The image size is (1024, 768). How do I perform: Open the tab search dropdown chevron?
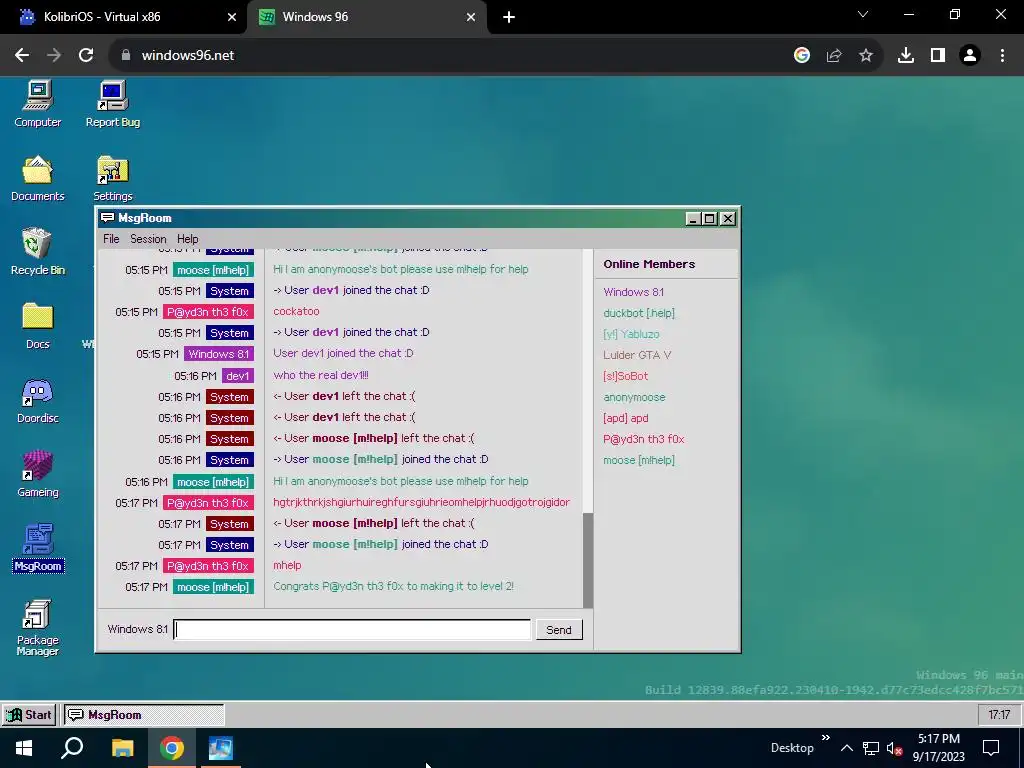863,14
